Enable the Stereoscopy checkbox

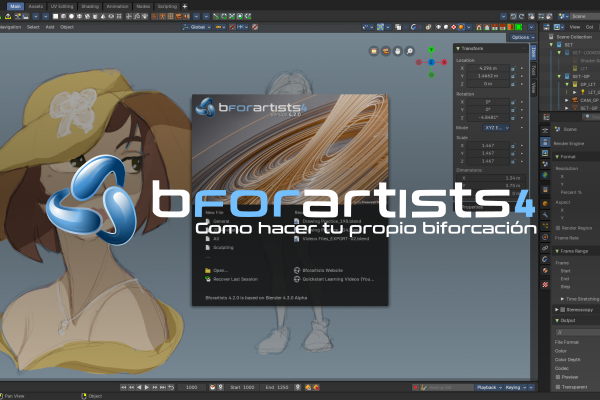563,310
